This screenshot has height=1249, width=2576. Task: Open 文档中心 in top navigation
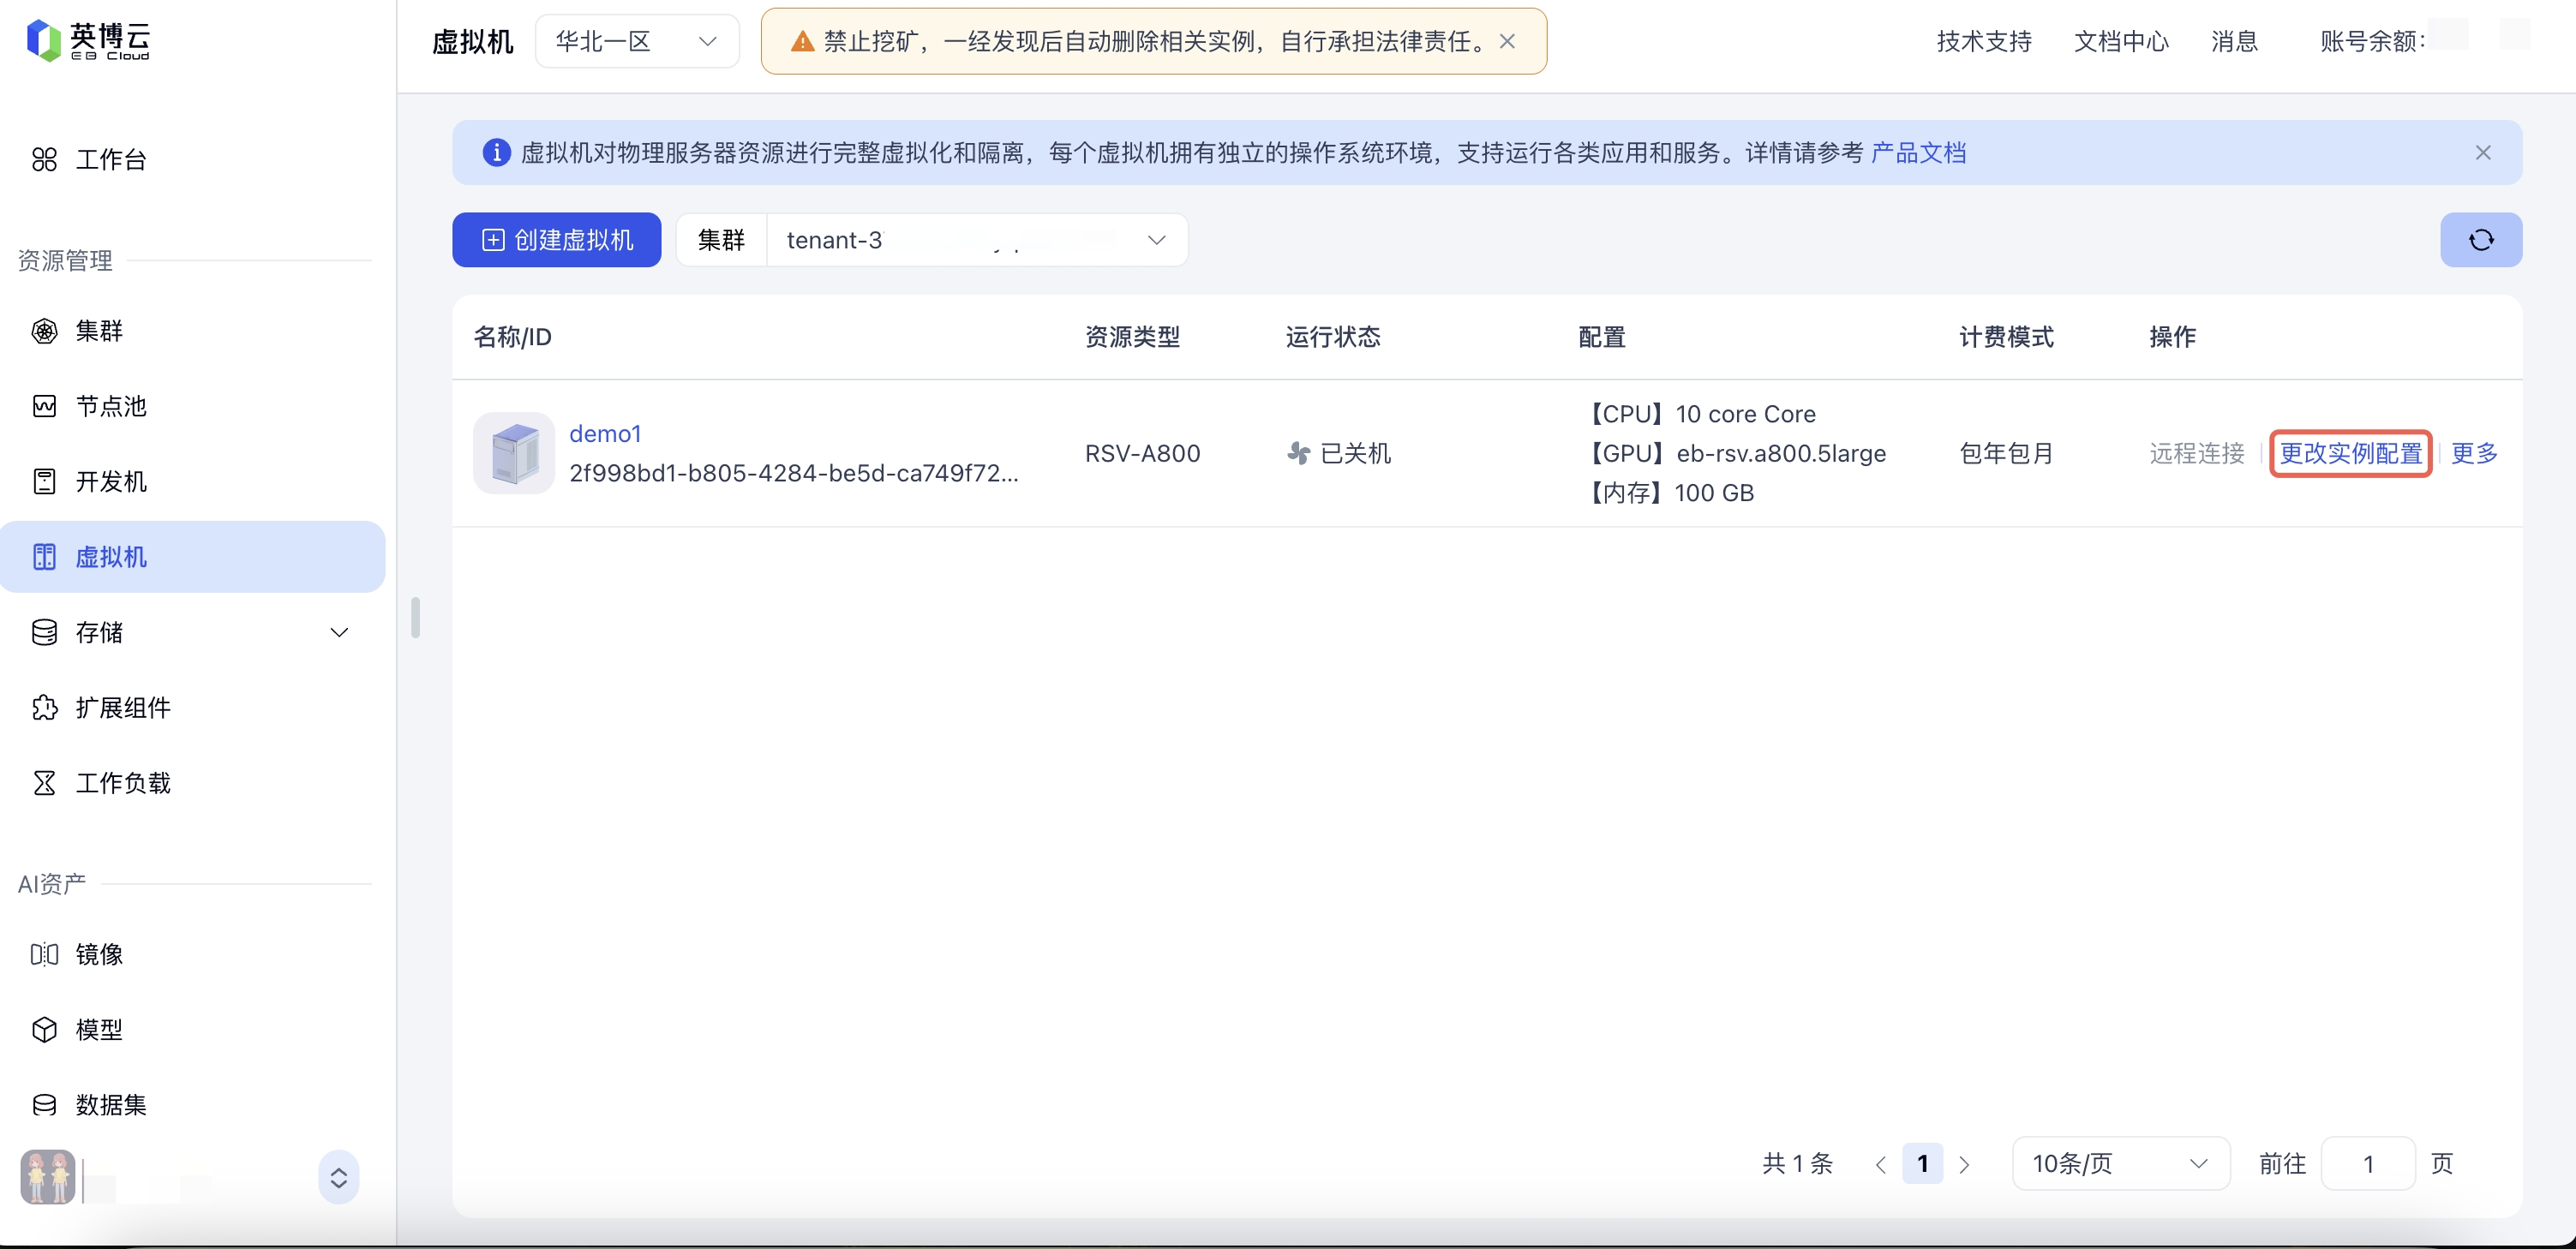pyautogui.click(x=2121, y=41)
